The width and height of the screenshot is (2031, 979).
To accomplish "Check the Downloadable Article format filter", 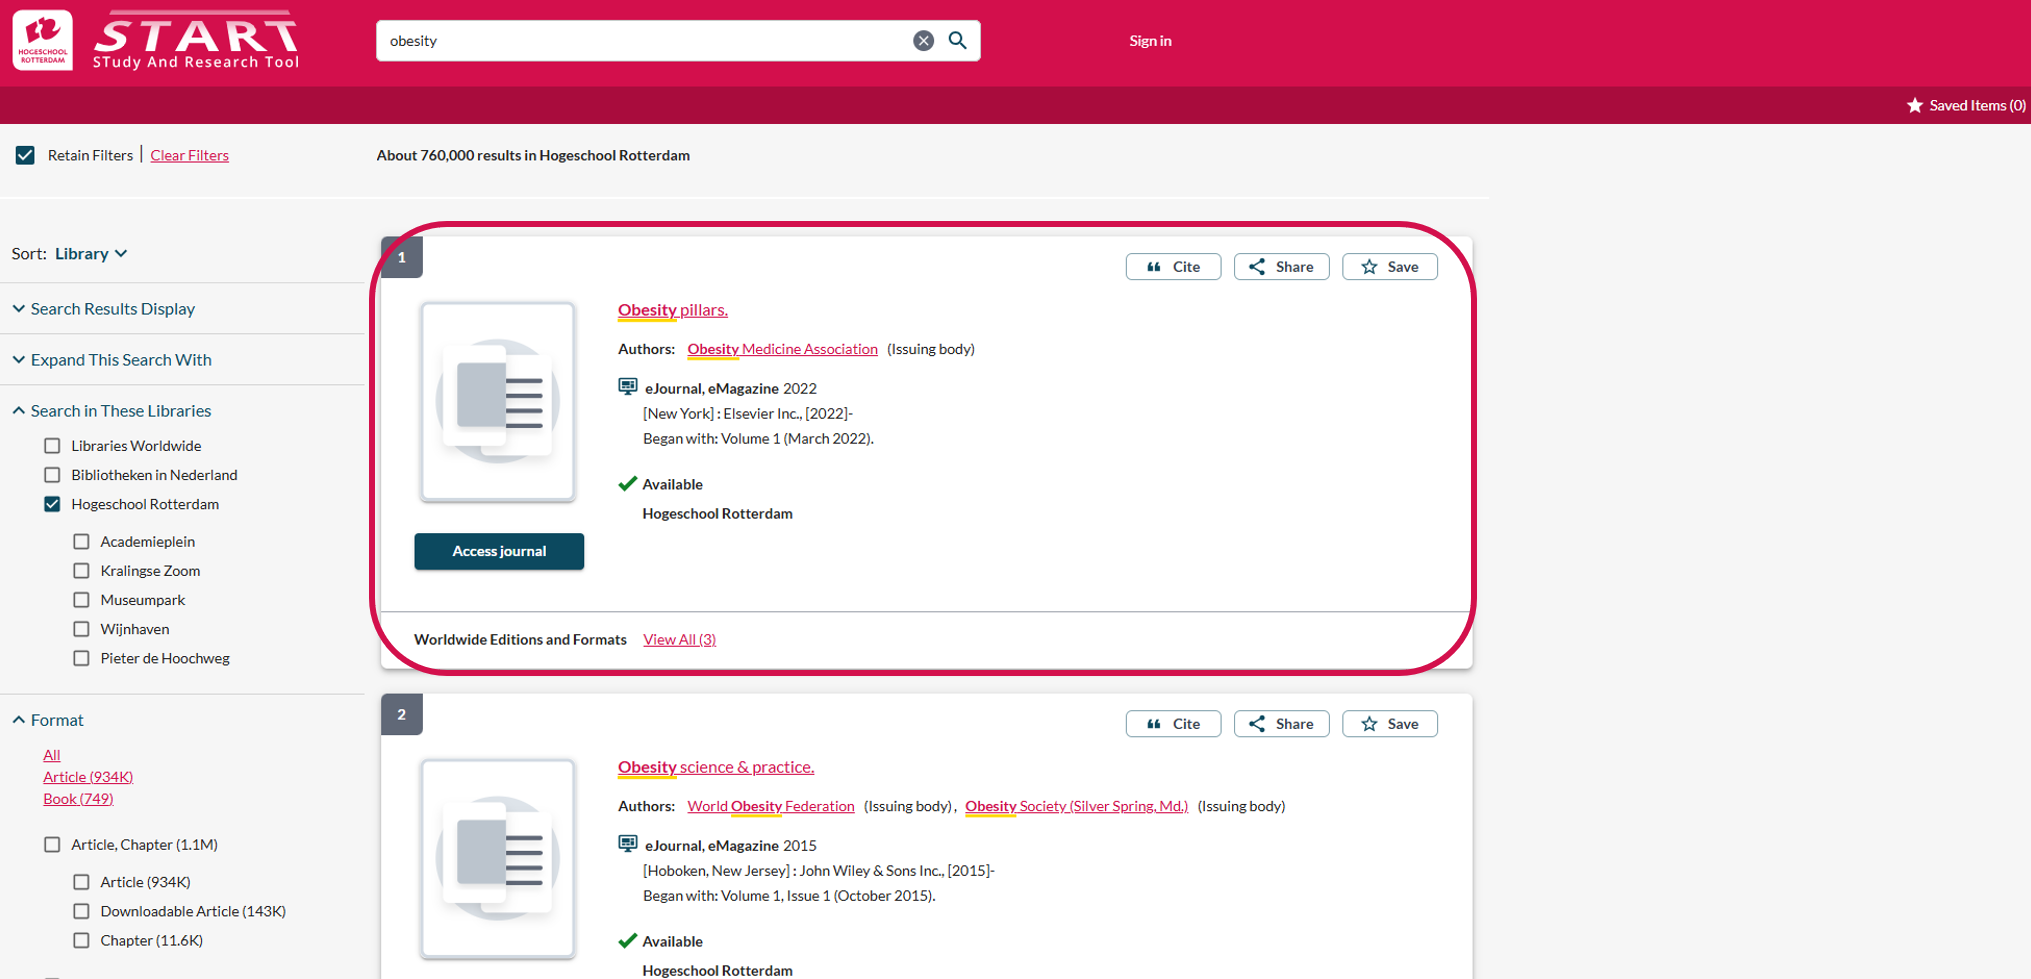I will 81,911.
